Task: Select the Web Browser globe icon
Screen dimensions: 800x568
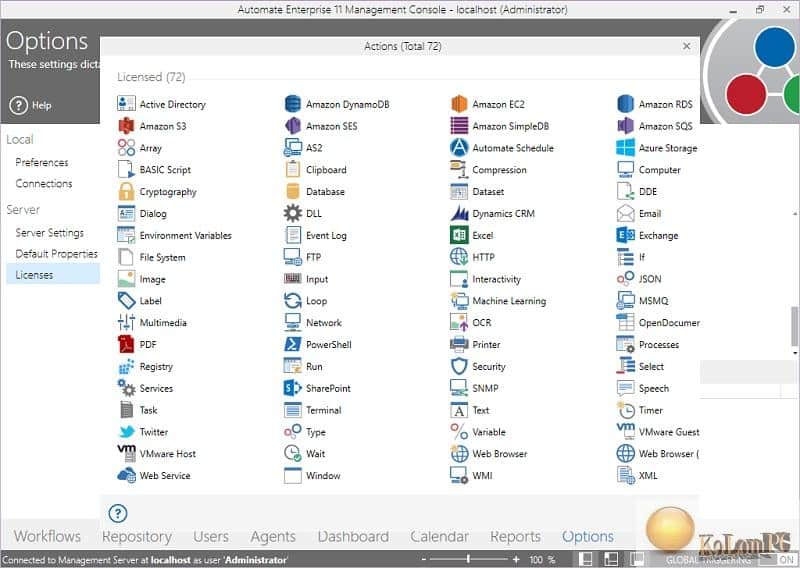Action: (x=459, y=454)
